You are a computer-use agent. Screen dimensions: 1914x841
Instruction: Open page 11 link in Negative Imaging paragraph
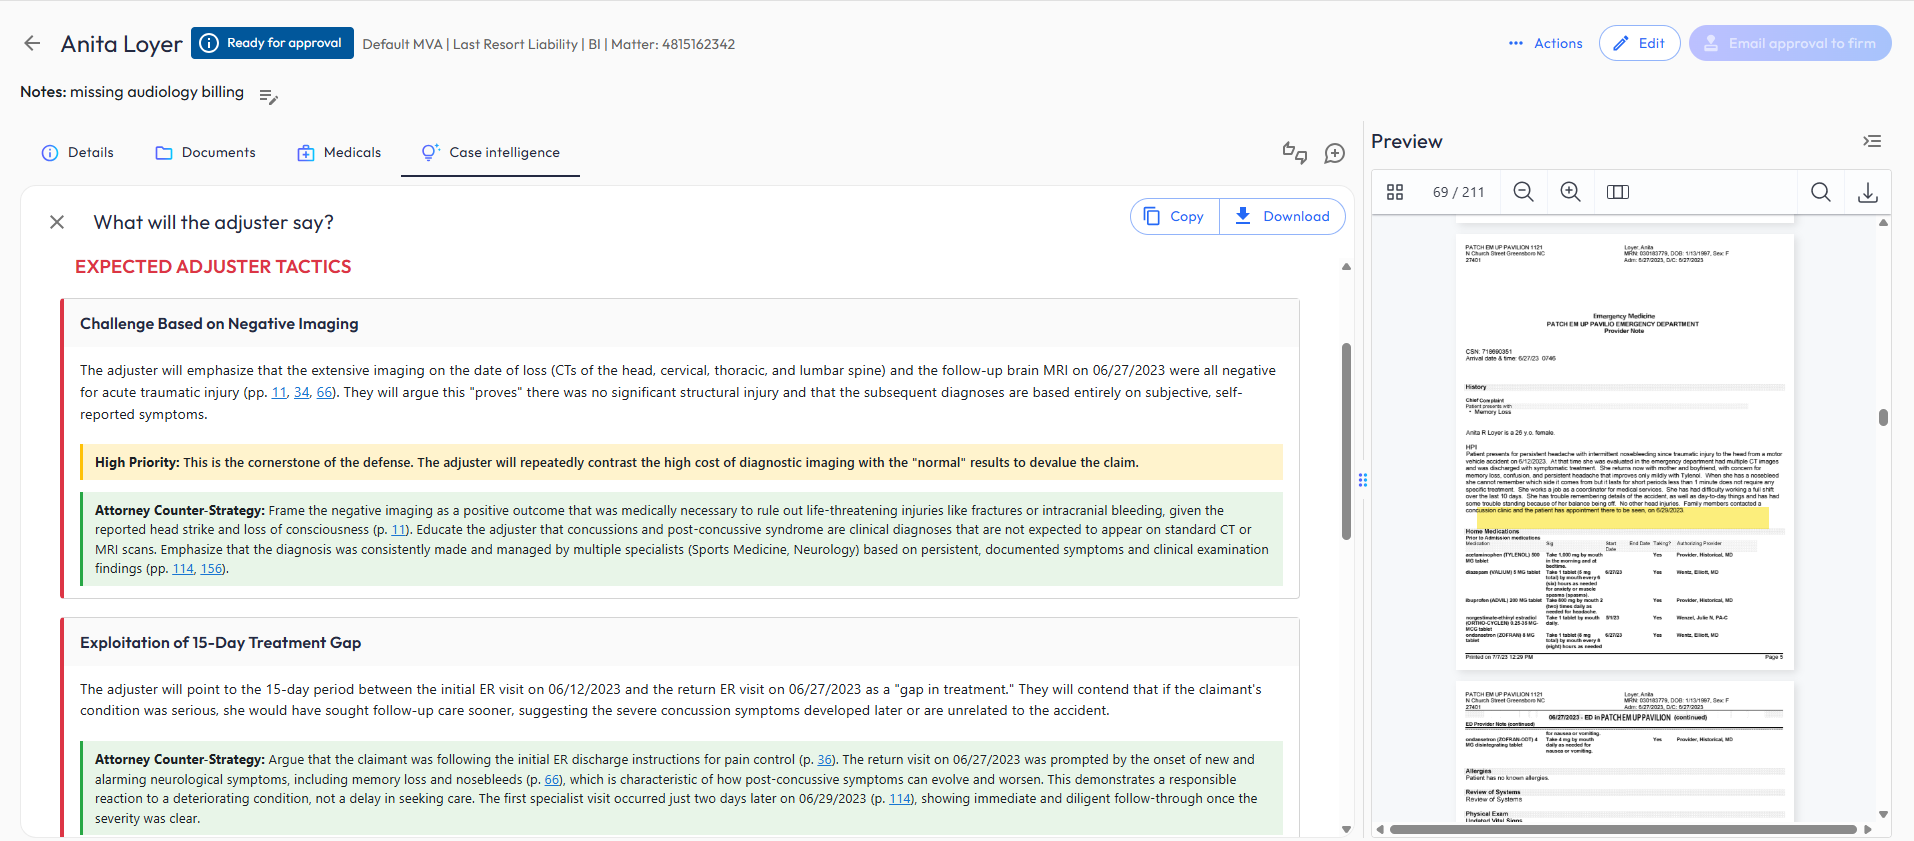tap(279, 392)
